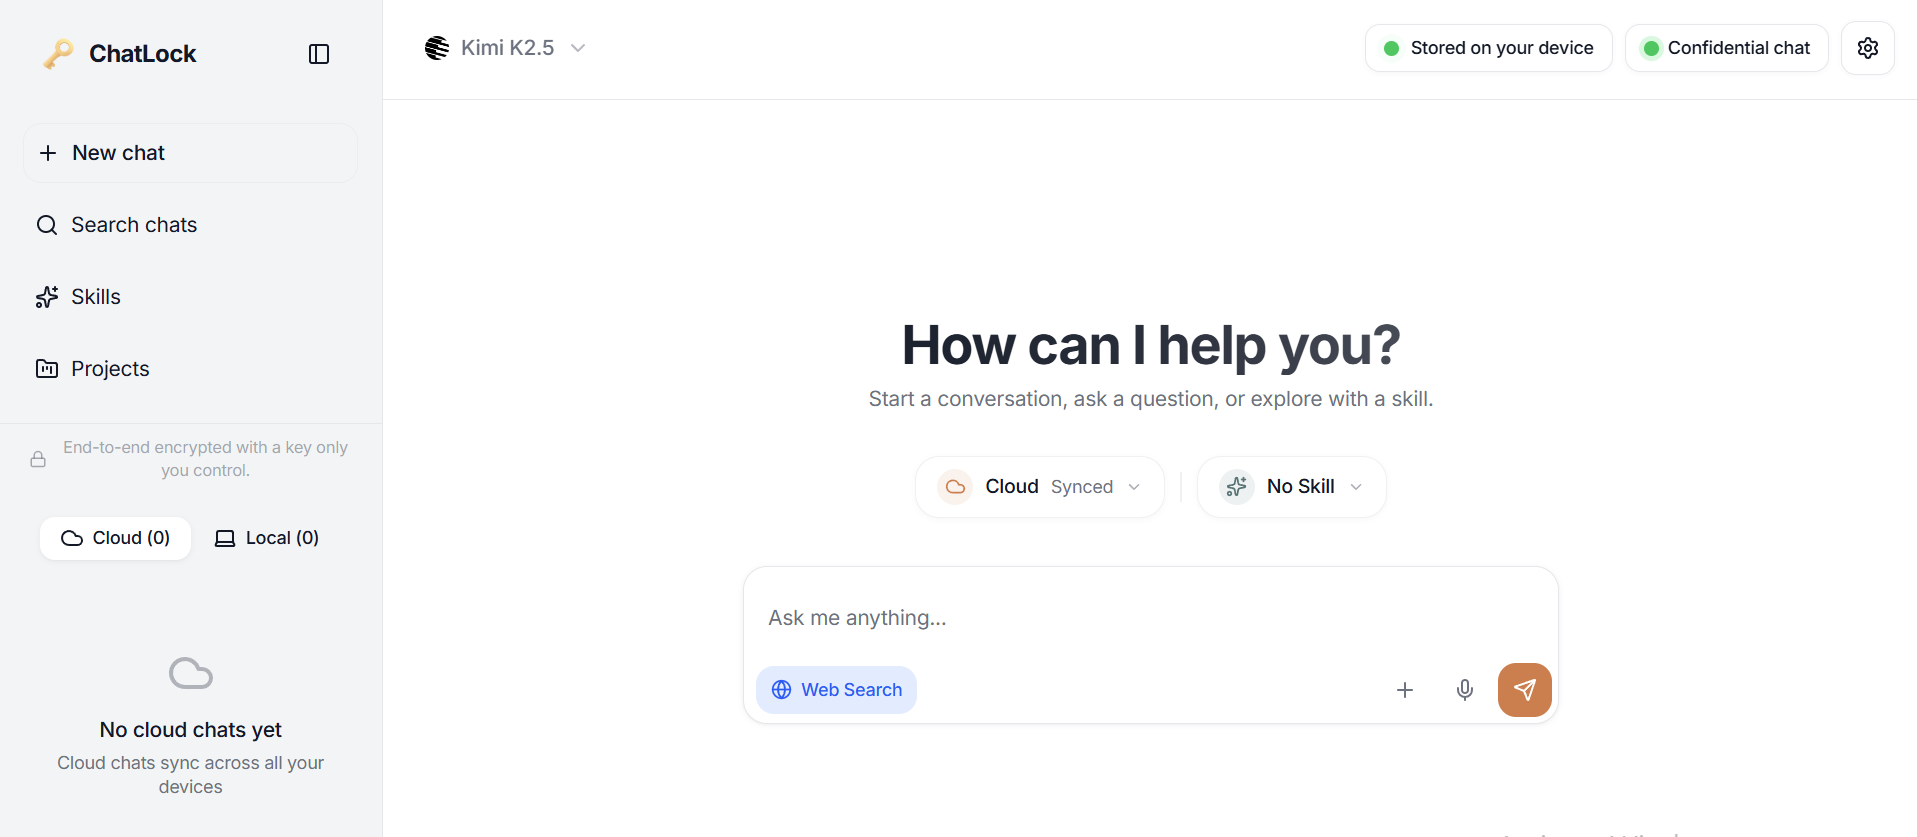1917x837 pixels.
Task: Collapse the sidebar with the panel icon
Action: point(319,54)
